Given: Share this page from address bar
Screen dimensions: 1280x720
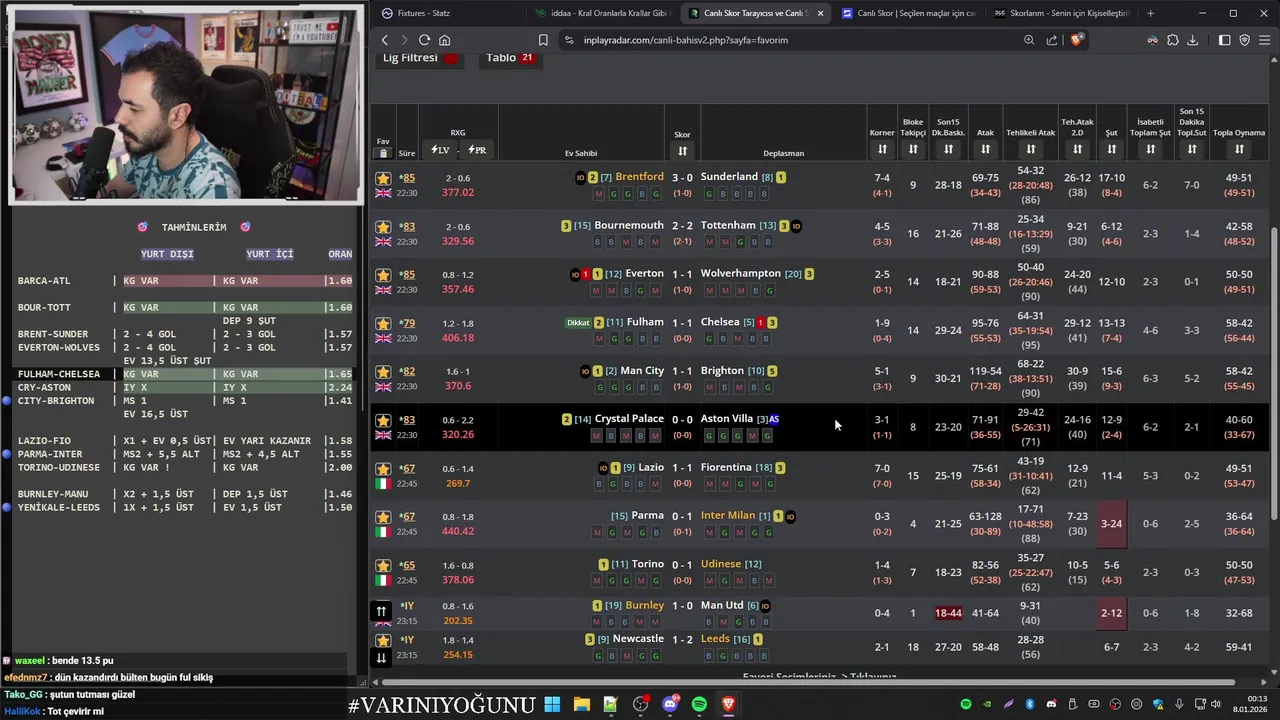Looking at the screenshot, I should (x=1052, y=40).
